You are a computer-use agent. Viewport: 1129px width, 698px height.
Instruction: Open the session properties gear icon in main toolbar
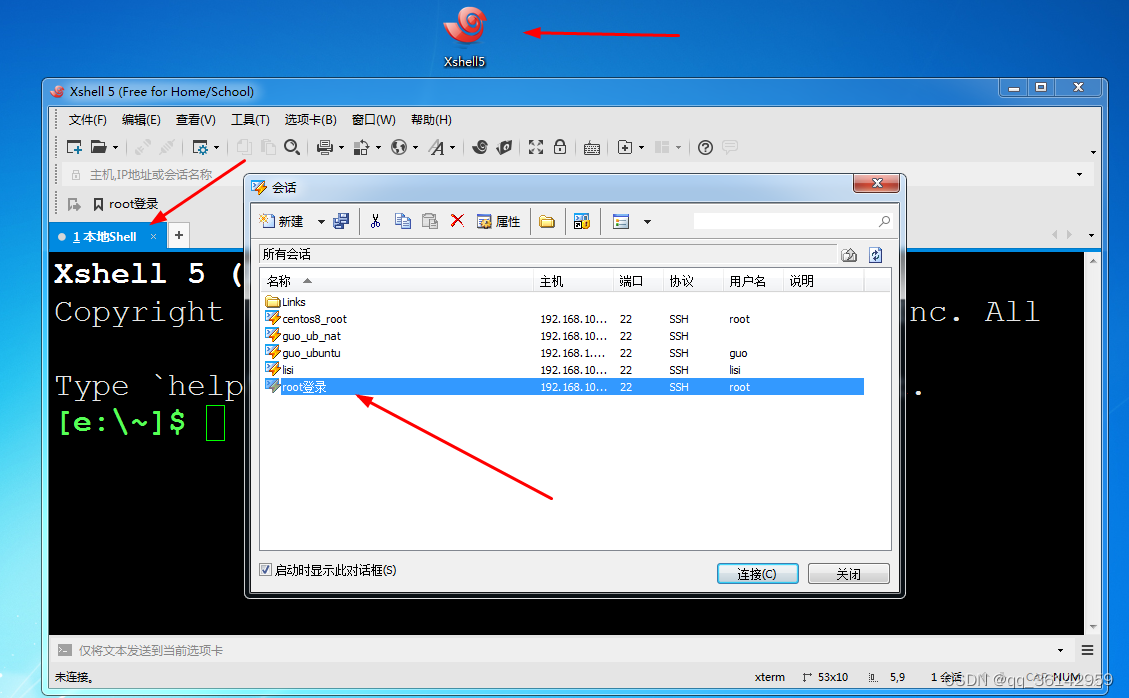(200, 147)
